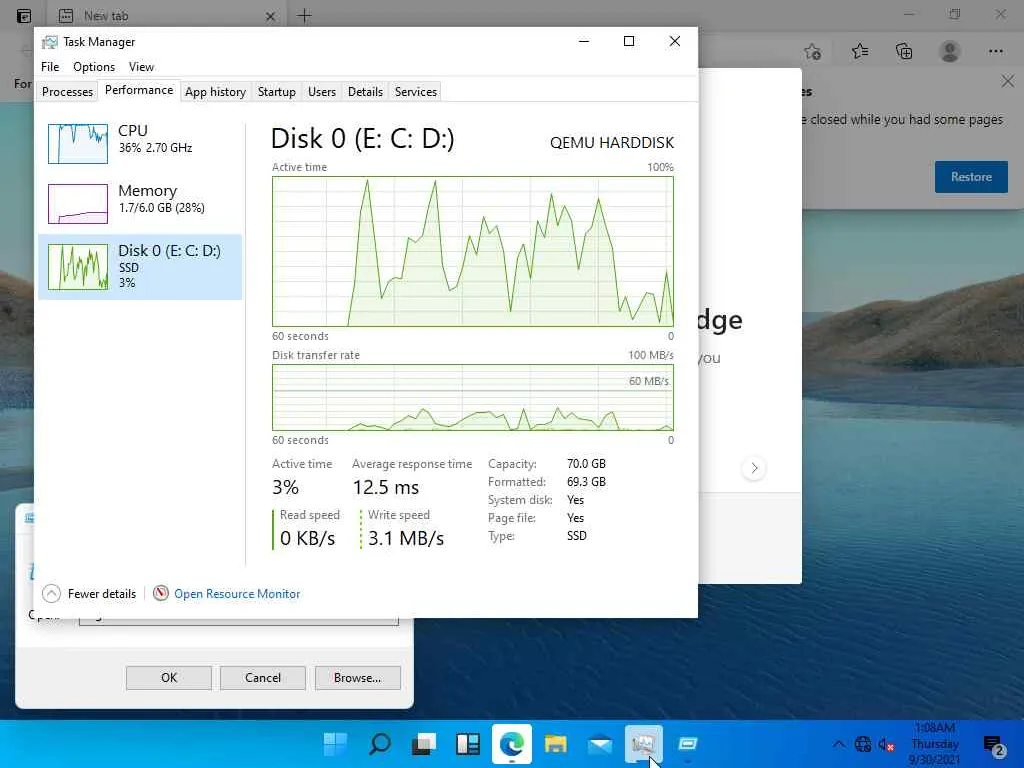This screenshot has width=1024, height=768.
Task: Open Windows Start menu
Action: (x=336, y=744)
